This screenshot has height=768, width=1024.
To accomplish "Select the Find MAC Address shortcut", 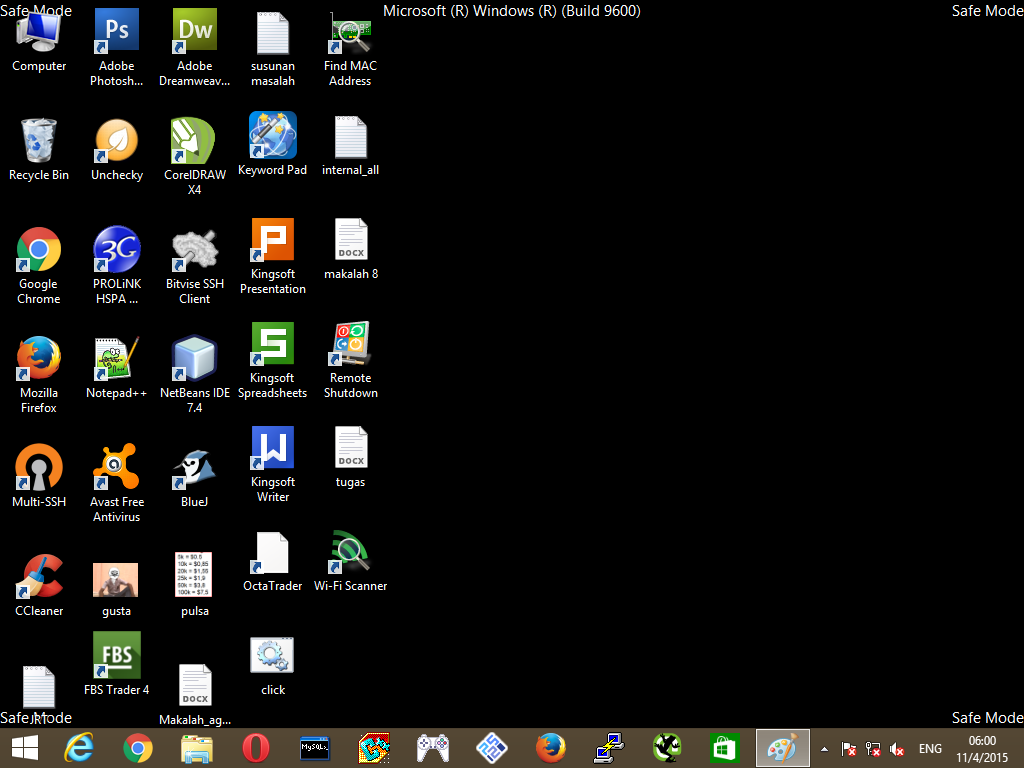I will pyautogui.click(x=351, y=49).
